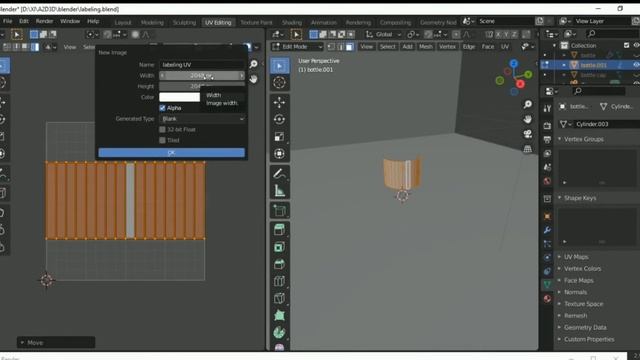The height and width of the screenshot is (360, 640).
Task: Select the Scale tool in 3D viewport
Action: click(280, 137)
